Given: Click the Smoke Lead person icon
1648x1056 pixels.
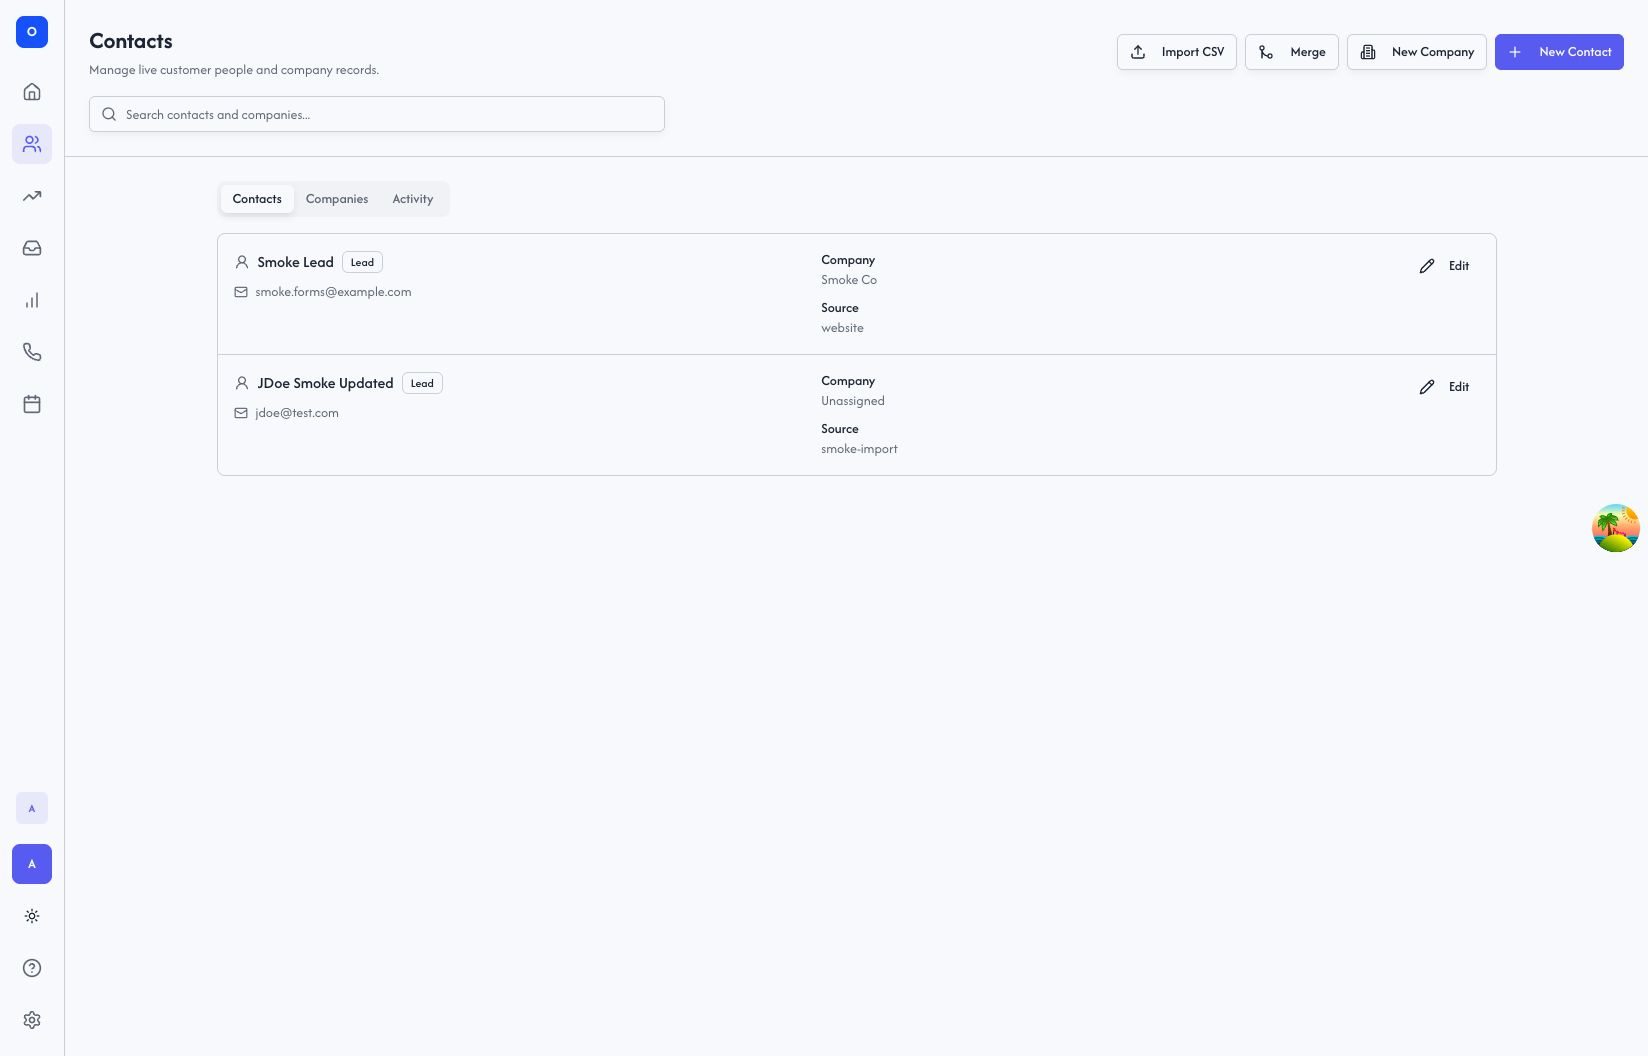Looking at the screenshot, I should 241,262.
